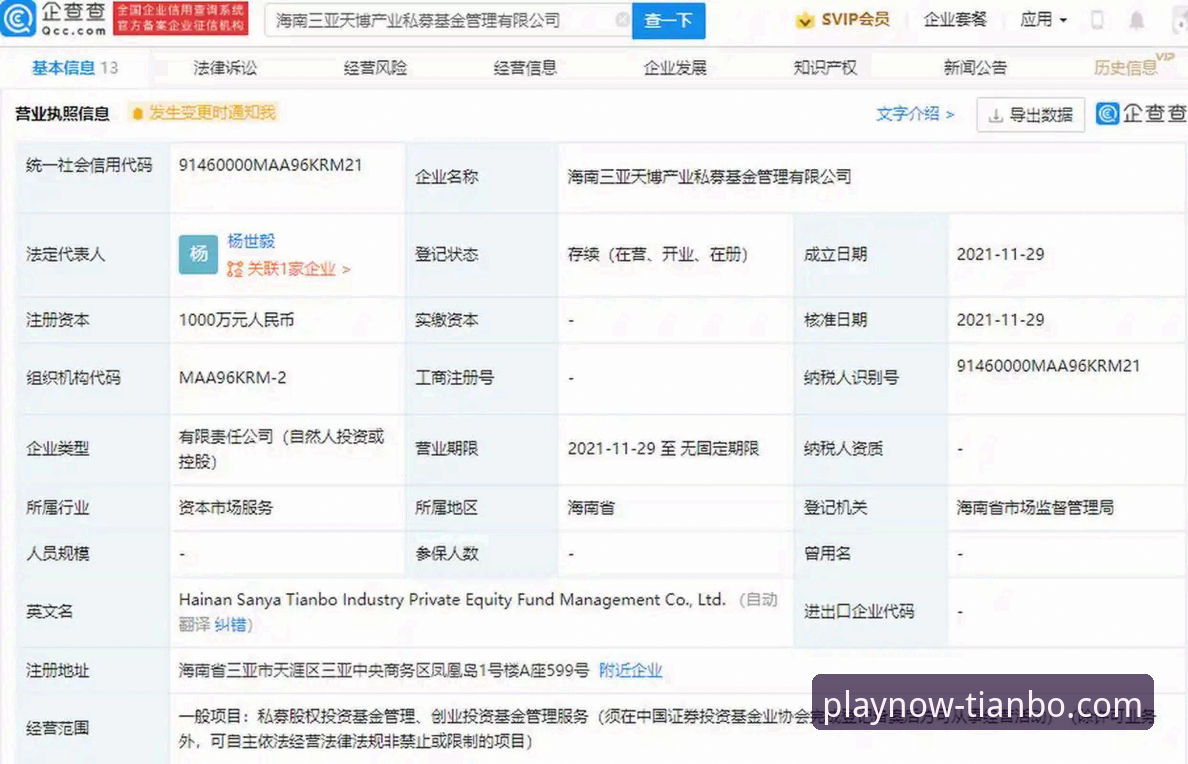This screenshot has height=764, width=1188.
Task: Click 纠错 correction link
Action: click(x=230, y=625)
